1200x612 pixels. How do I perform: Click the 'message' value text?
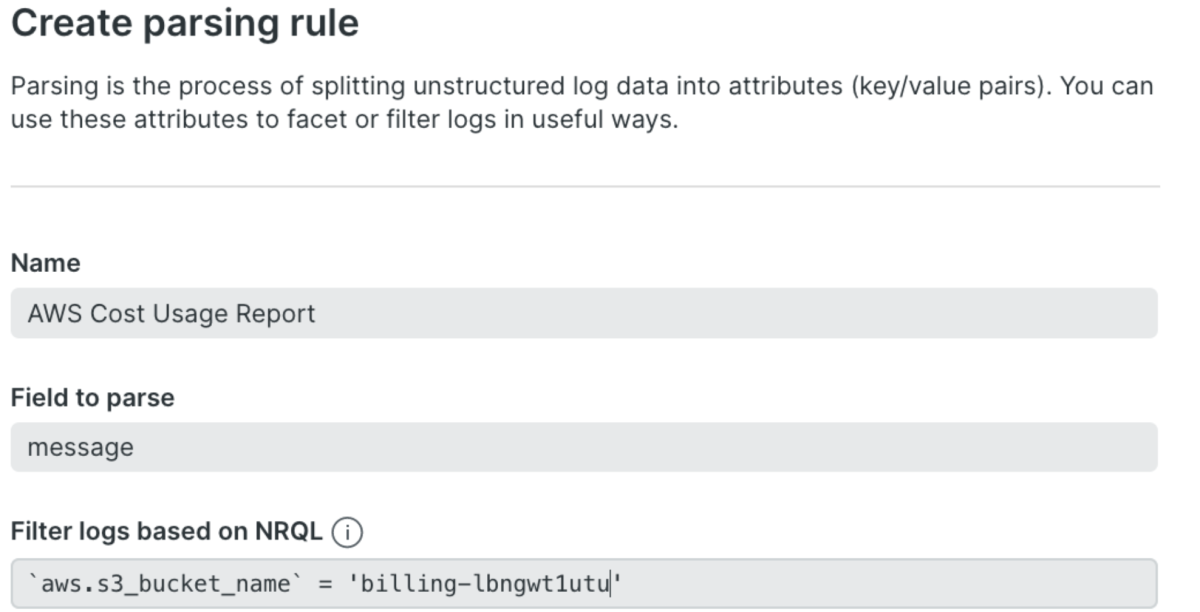point(80,447)
